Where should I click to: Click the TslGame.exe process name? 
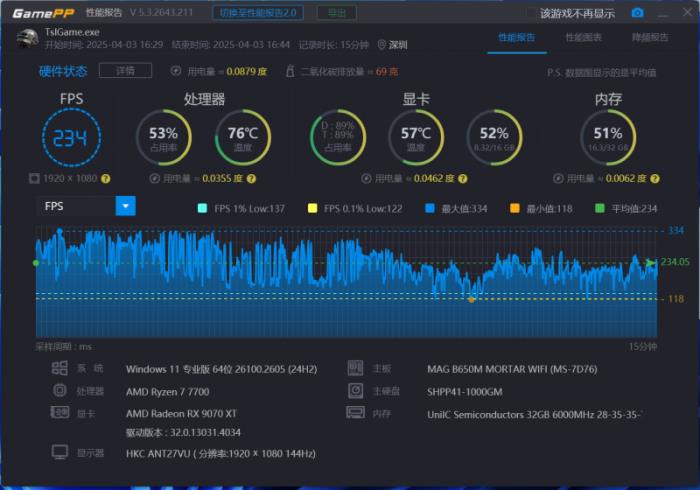pos(72,32)
